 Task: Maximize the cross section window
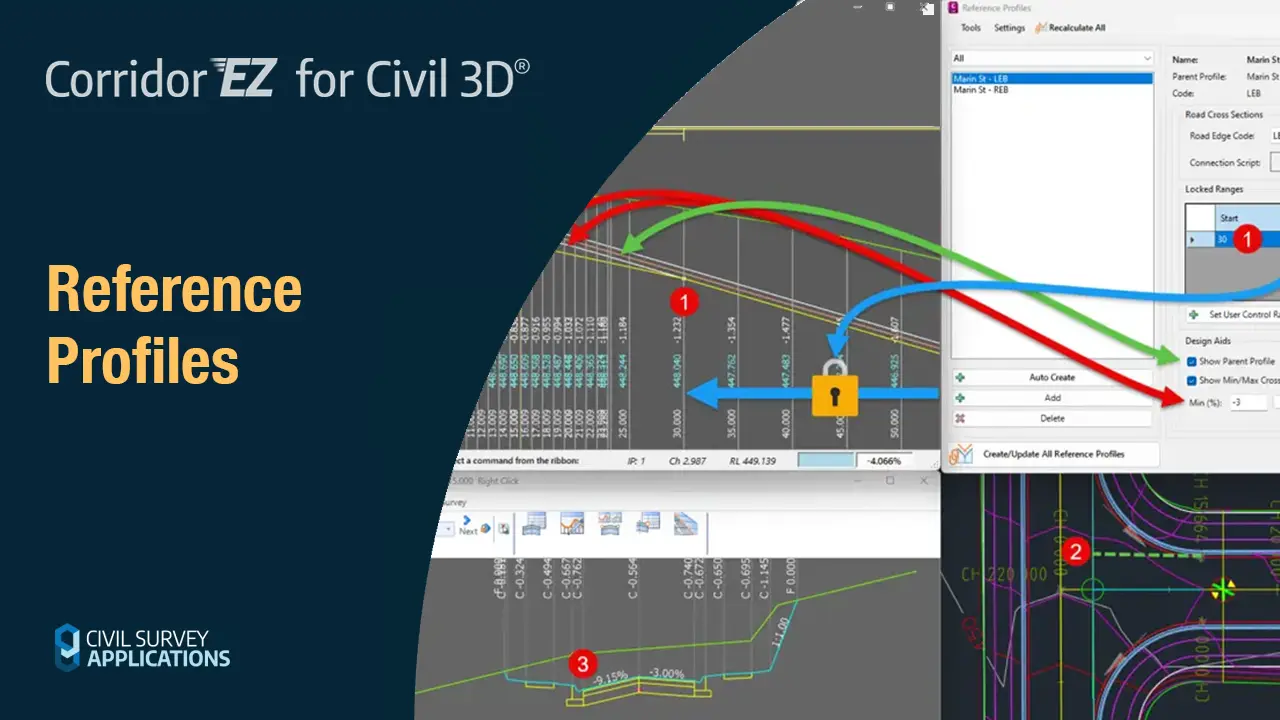coord(890,480)
